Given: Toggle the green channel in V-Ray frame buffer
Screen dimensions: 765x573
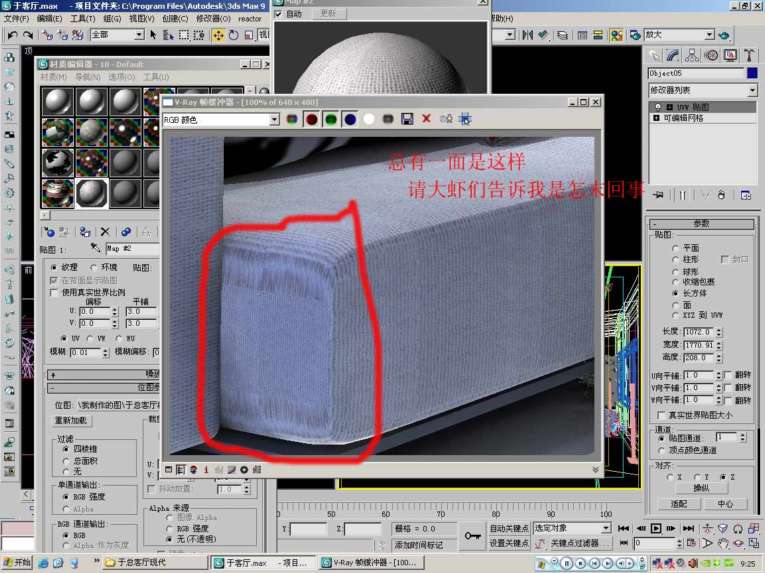Looking at the screenshot, I should pos(330,119).
